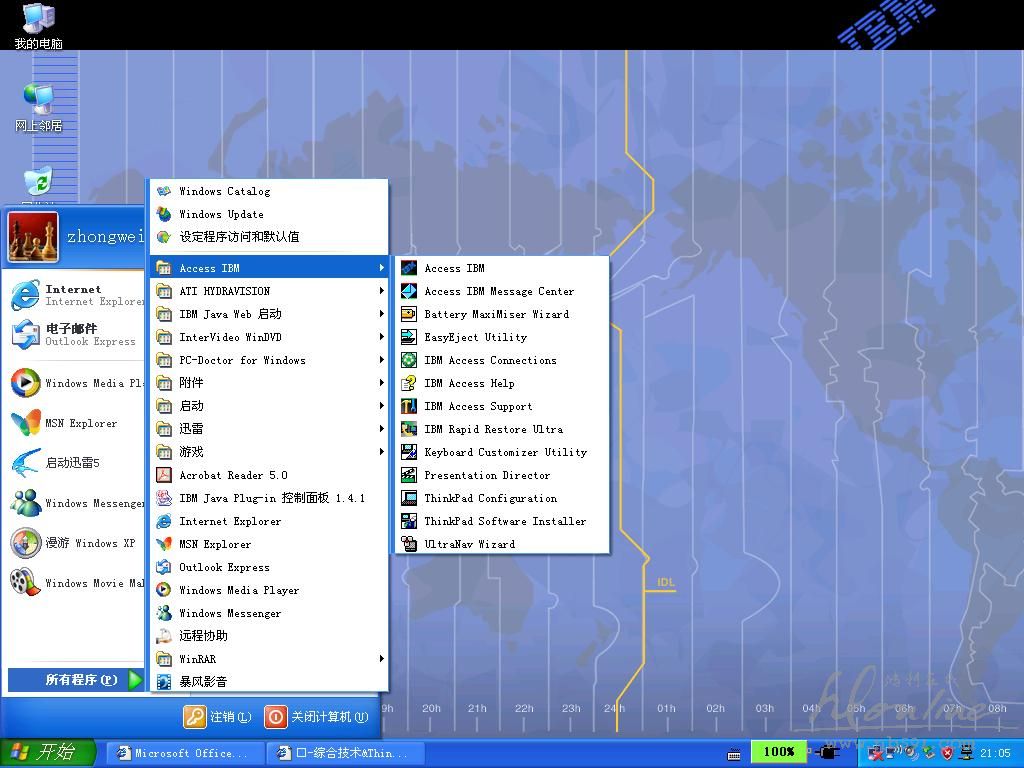Select Keyboard Customizer Utility menu entry
Image resolution: width=1024 pixels, height=768 pixels.
[504, 452]
